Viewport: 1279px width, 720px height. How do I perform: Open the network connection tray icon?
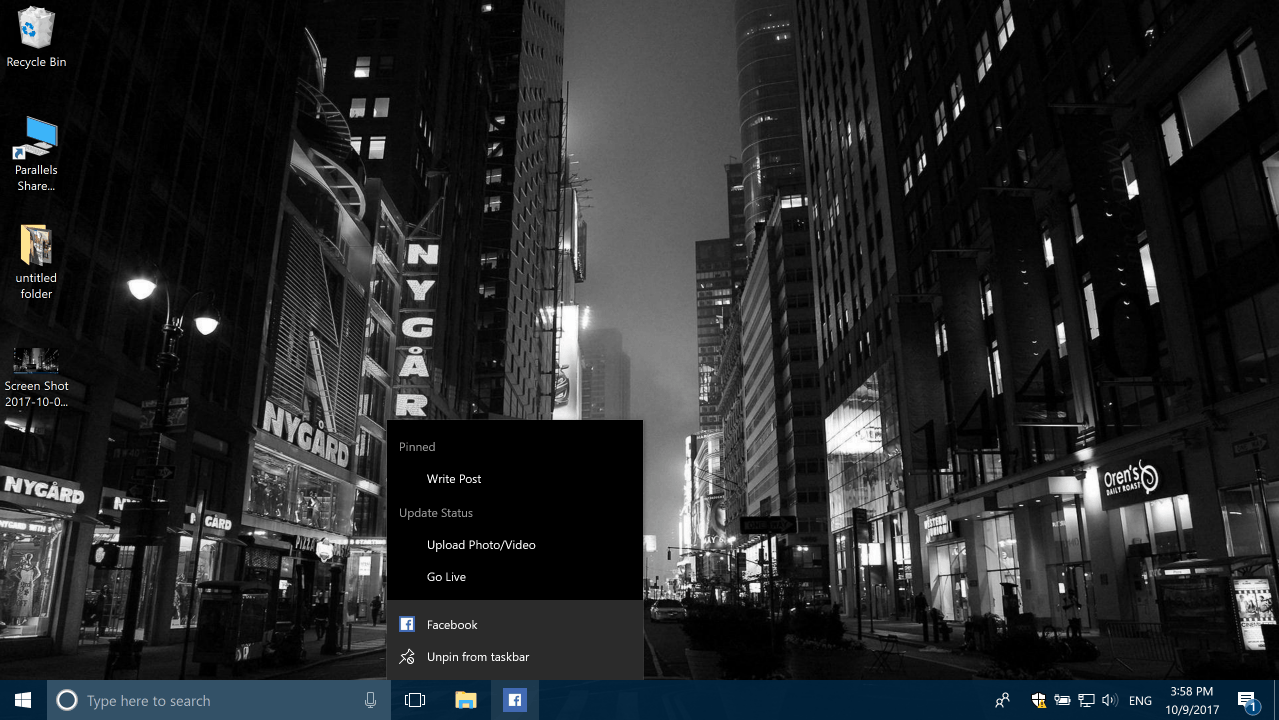[1086, 701]
